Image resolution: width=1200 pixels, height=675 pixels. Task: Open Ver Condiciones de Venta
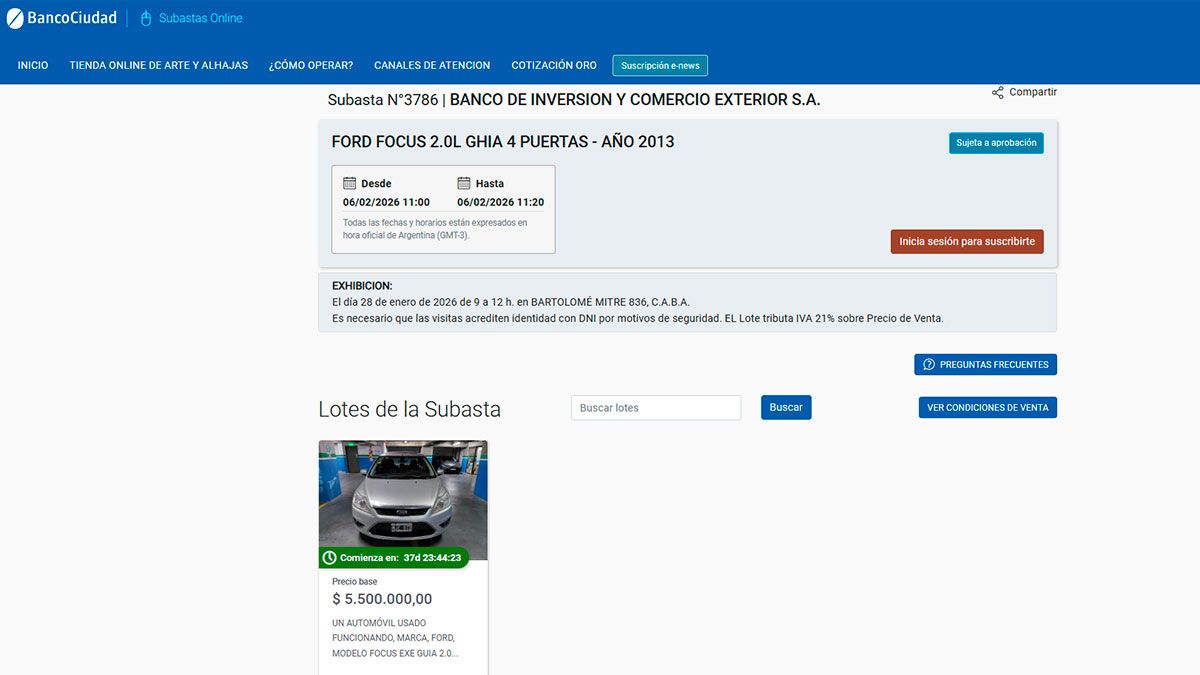click(x=987, y=407)
